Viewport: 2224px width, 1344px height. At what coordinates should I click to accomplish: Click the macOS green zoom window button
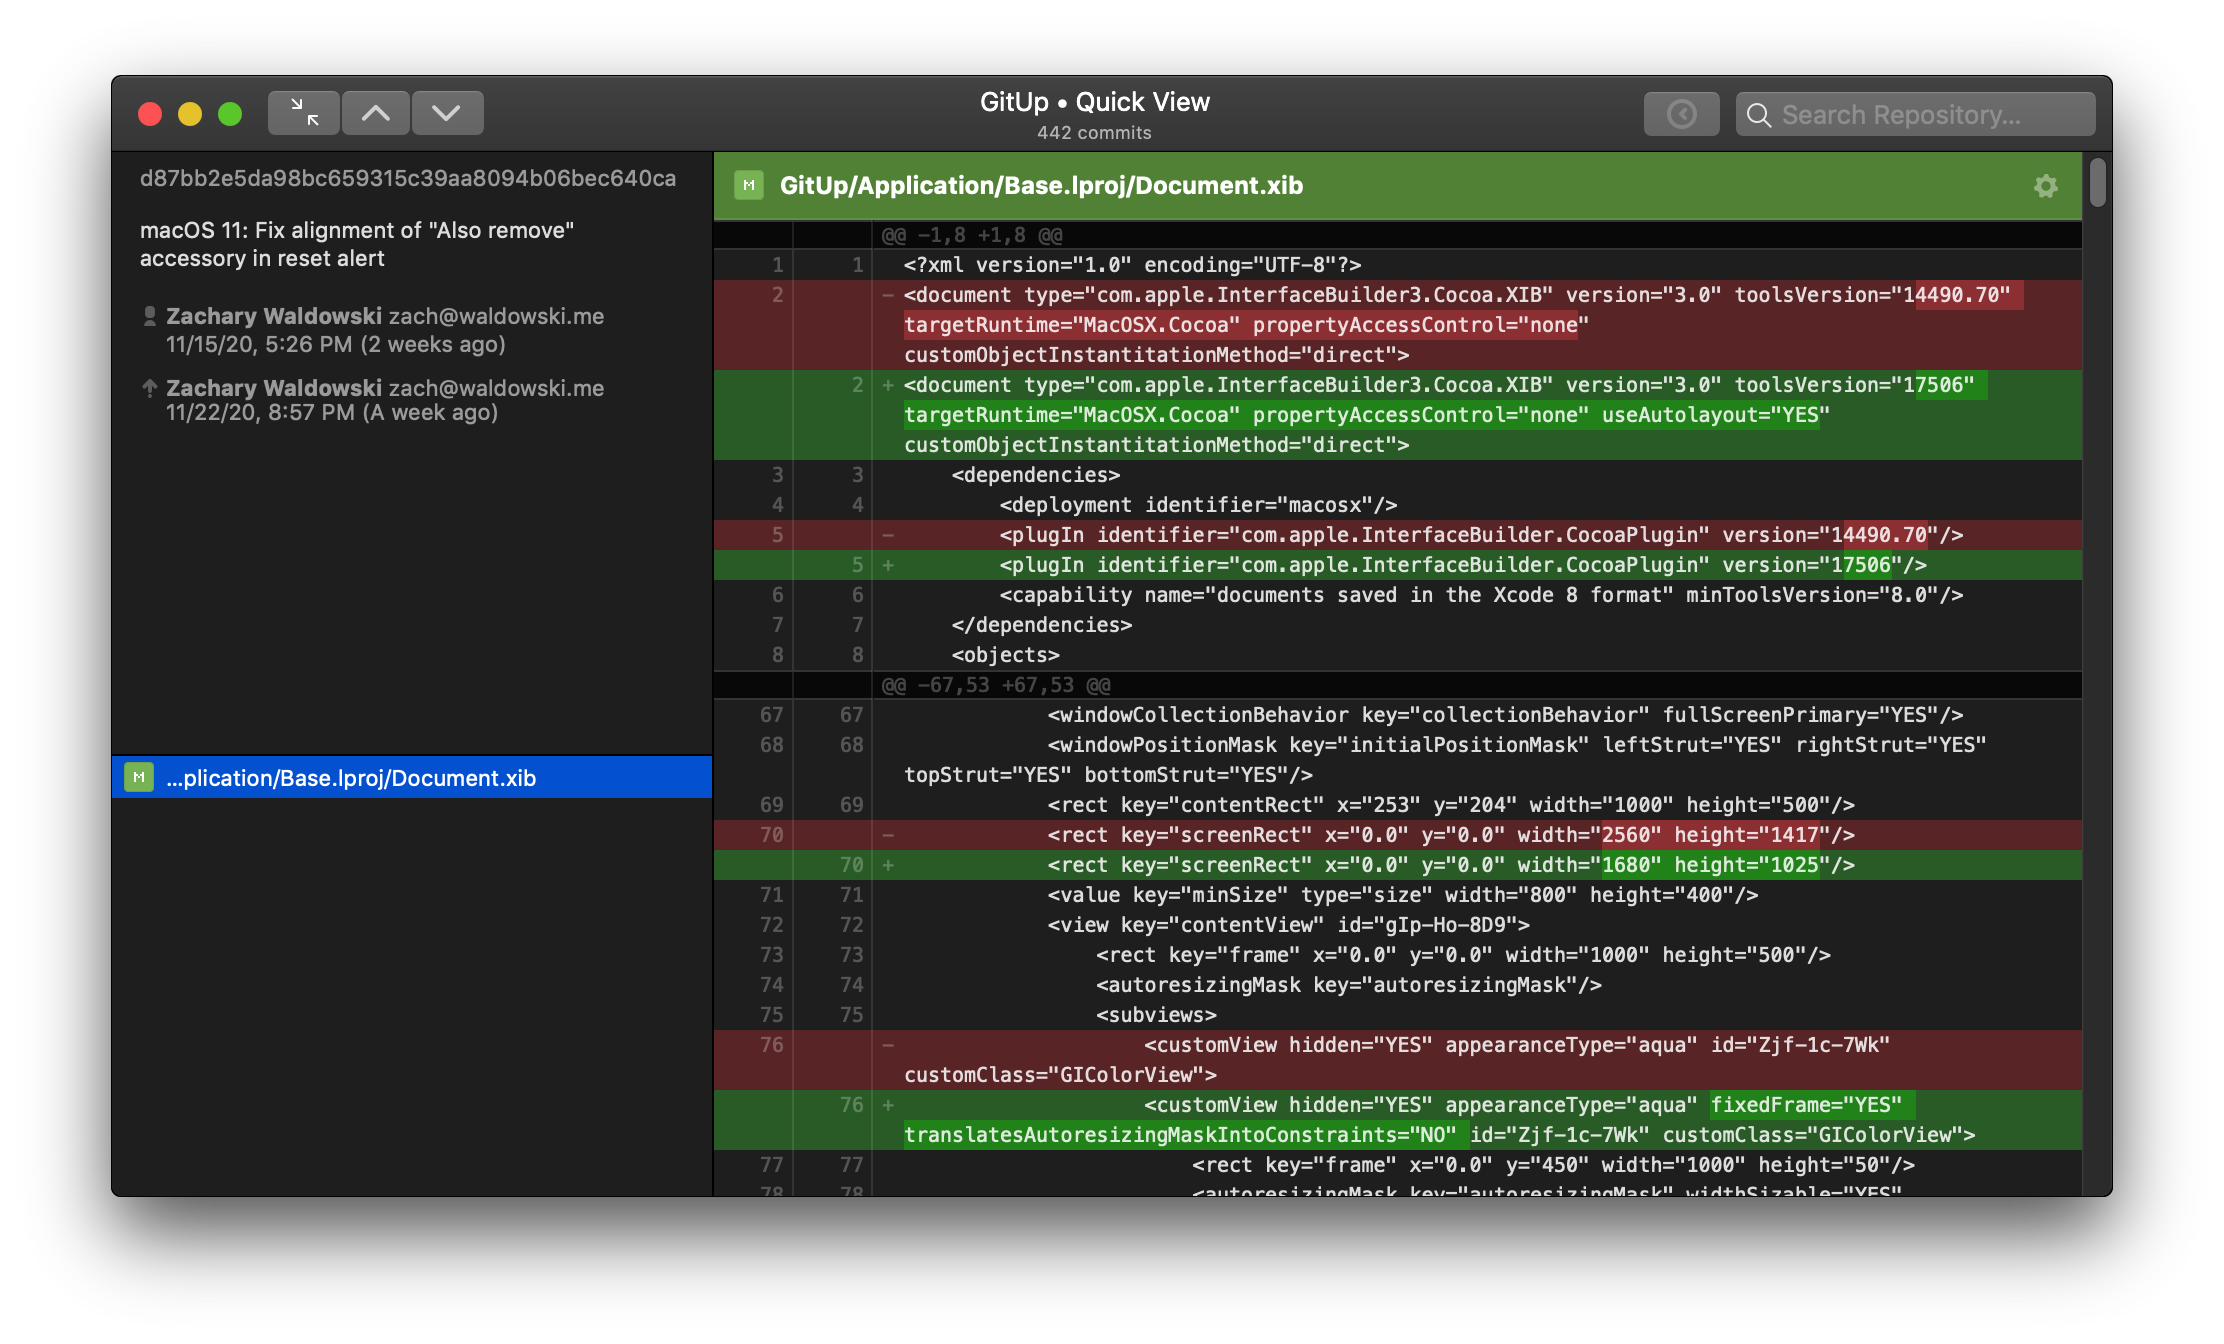[230, 114]
